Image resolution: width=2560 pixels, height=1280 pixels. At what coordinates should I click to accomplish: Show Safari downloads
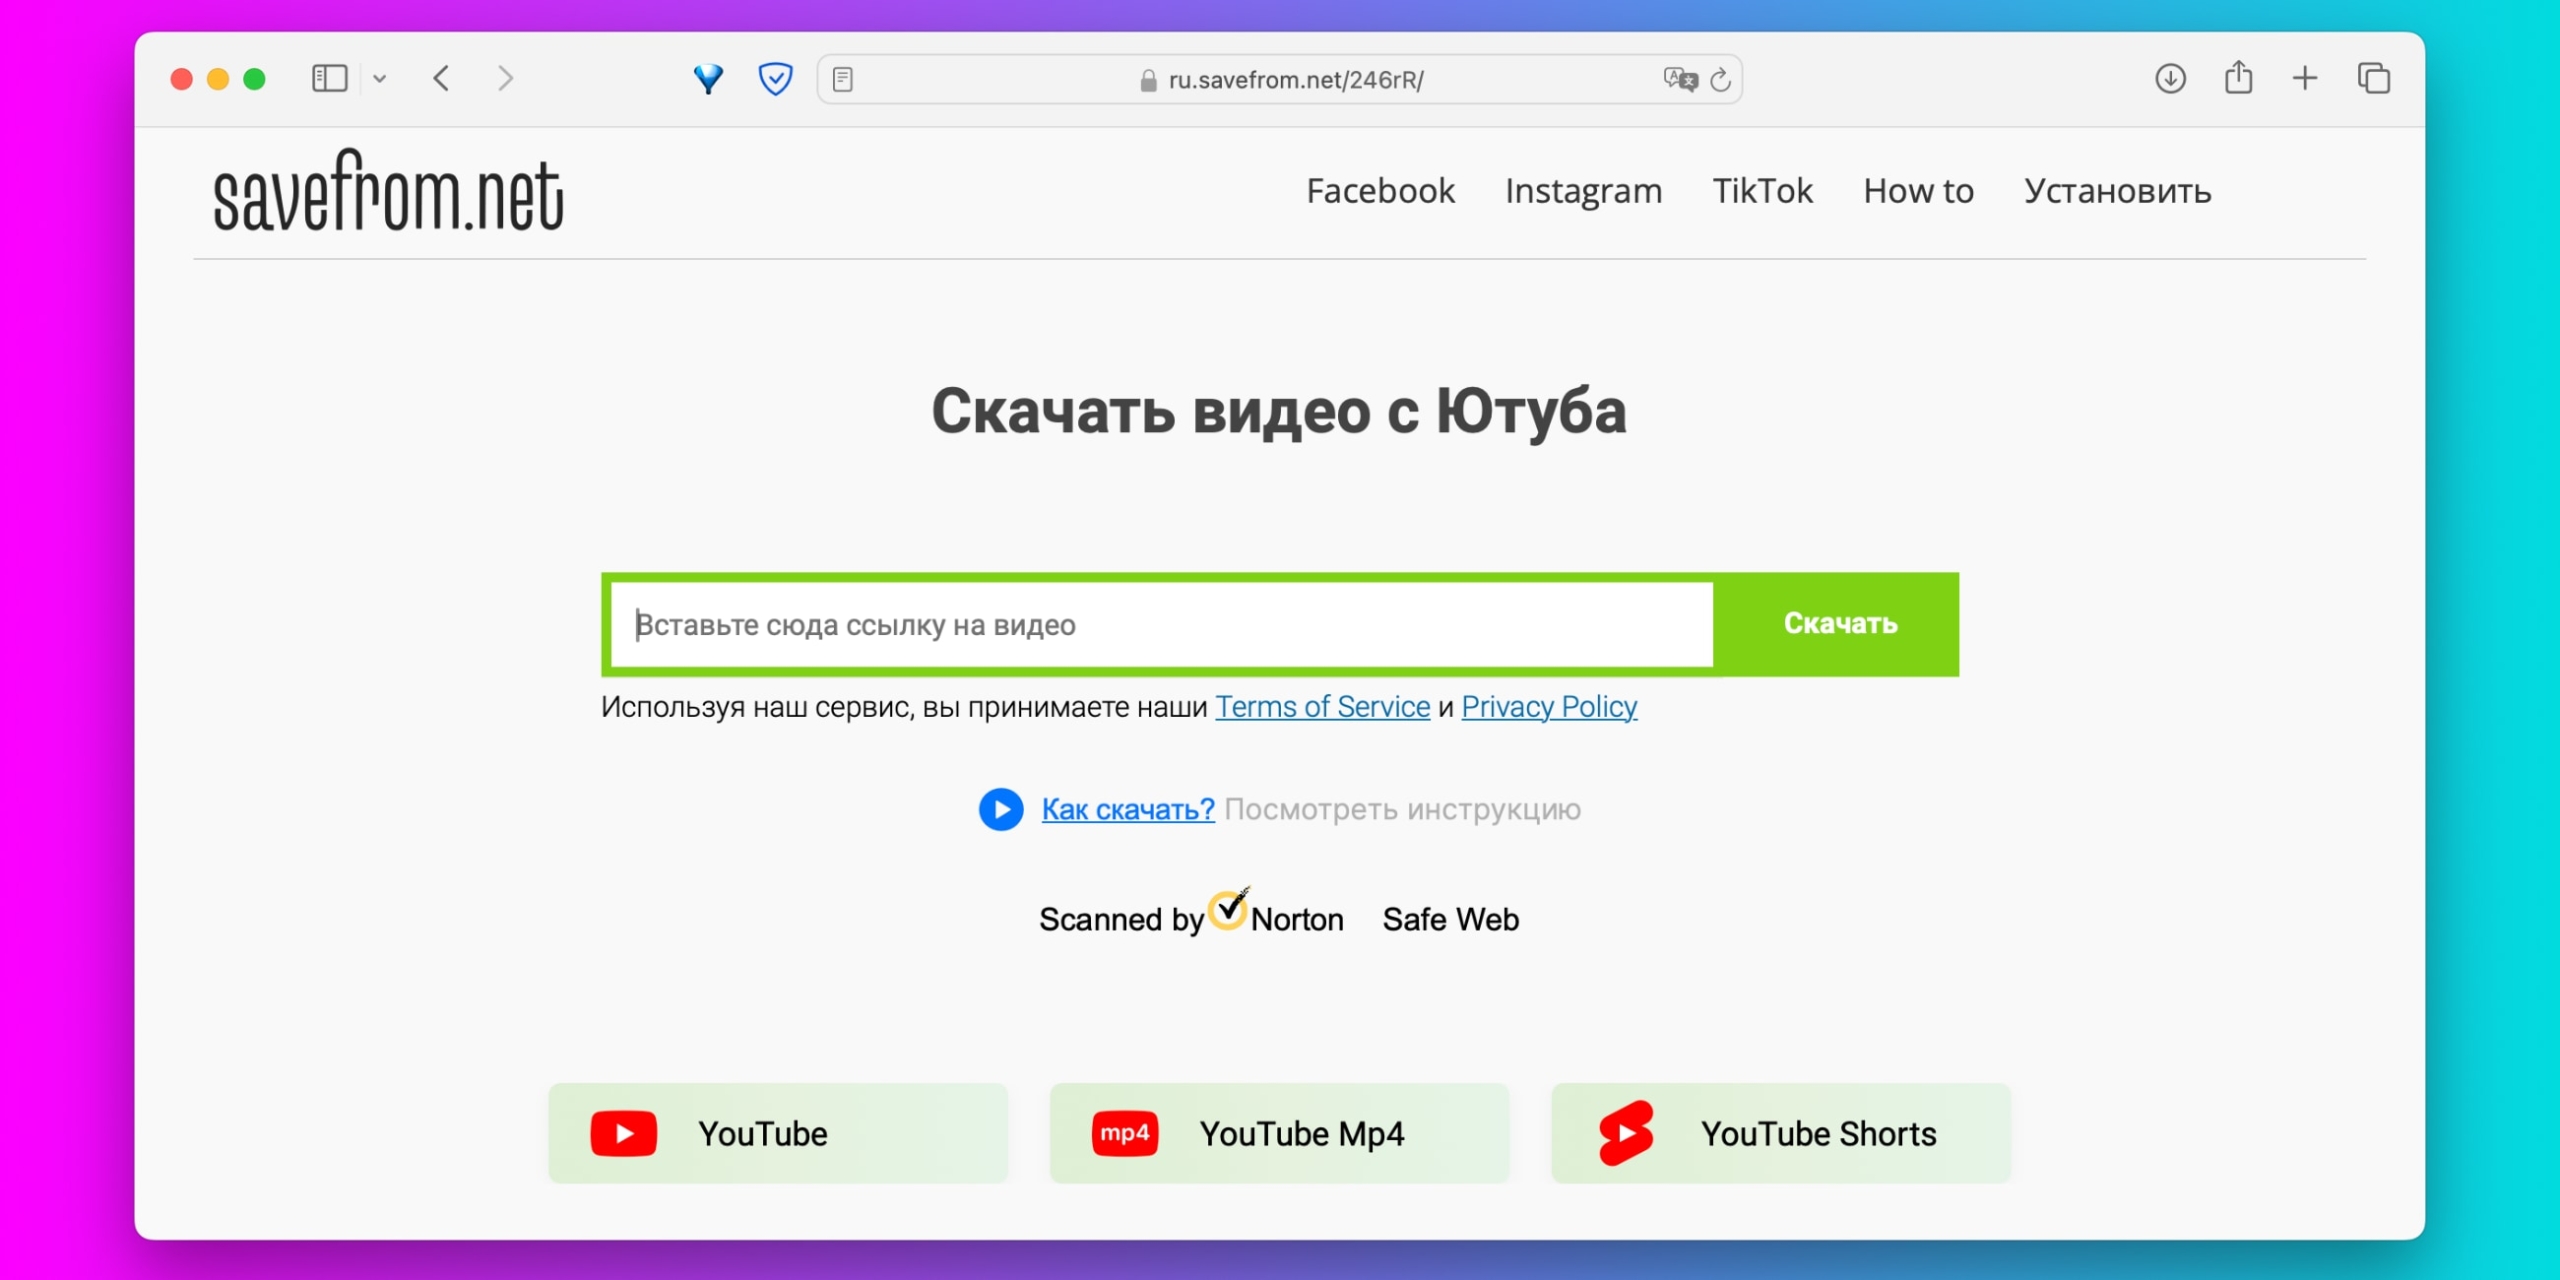[2170, 78]
